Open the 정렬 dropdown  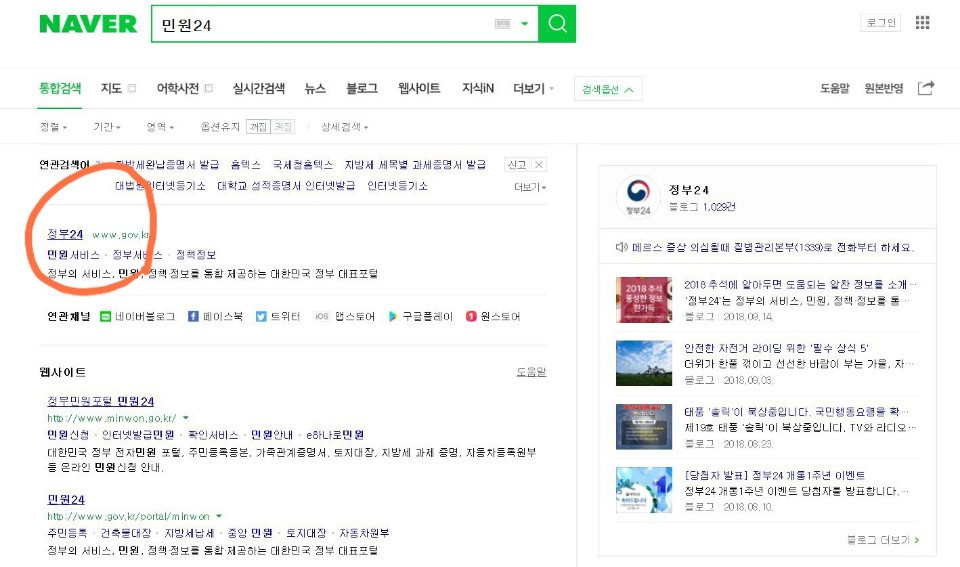click(x=53, y=127)
